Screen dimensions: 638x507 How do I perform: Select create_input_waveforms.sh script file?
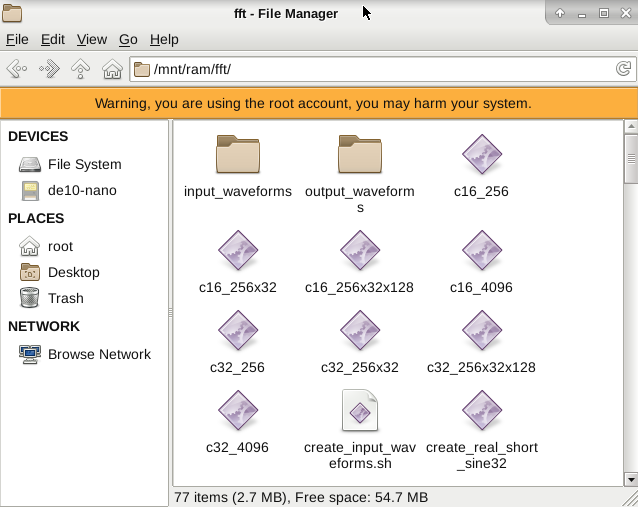pos(359,412)
